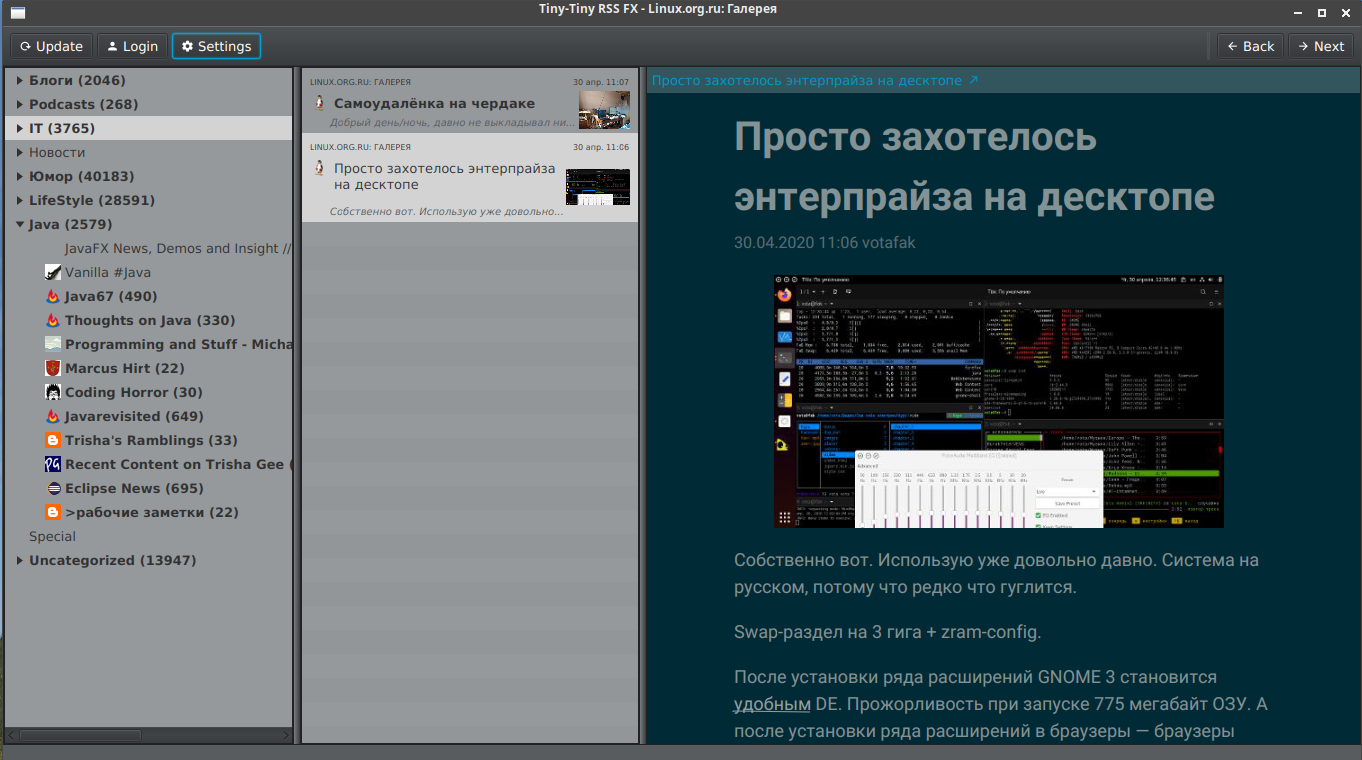Open the window menu icon in title bar

point(17,13)
